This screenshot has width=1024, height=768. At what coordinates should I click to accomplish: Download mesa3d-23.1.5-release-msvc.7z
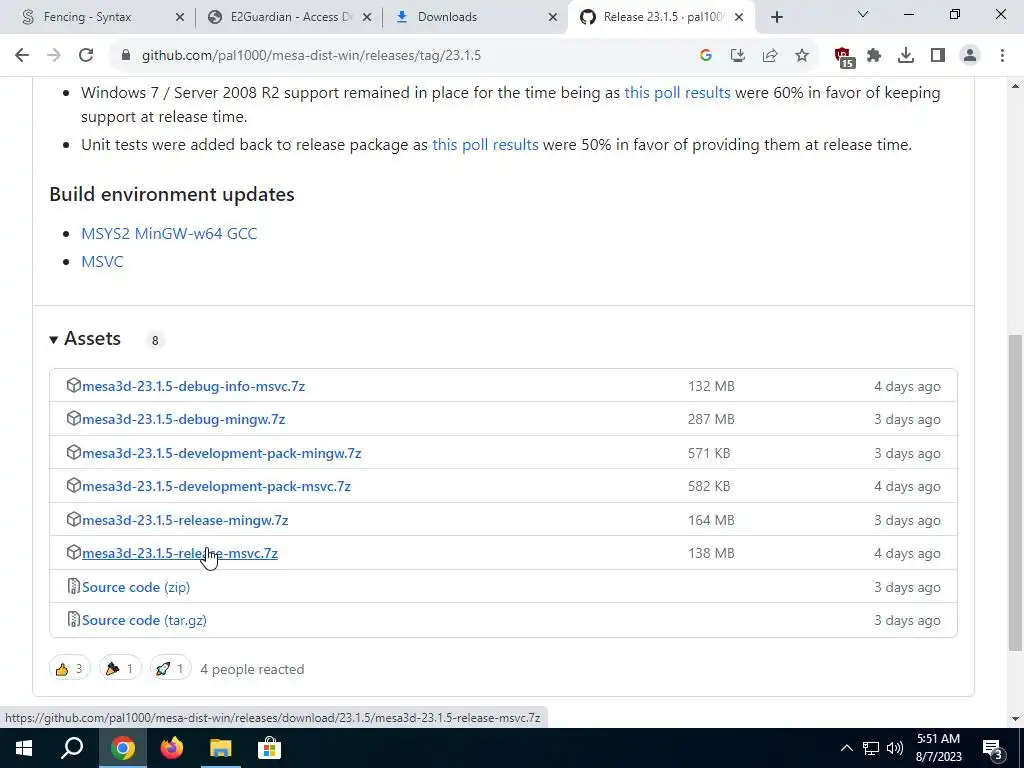180,553
